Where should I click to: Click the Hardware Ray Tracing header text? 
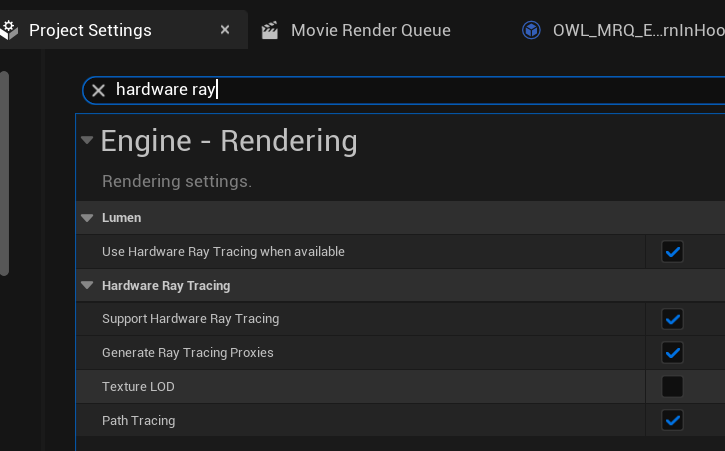[x=166, y=286]
